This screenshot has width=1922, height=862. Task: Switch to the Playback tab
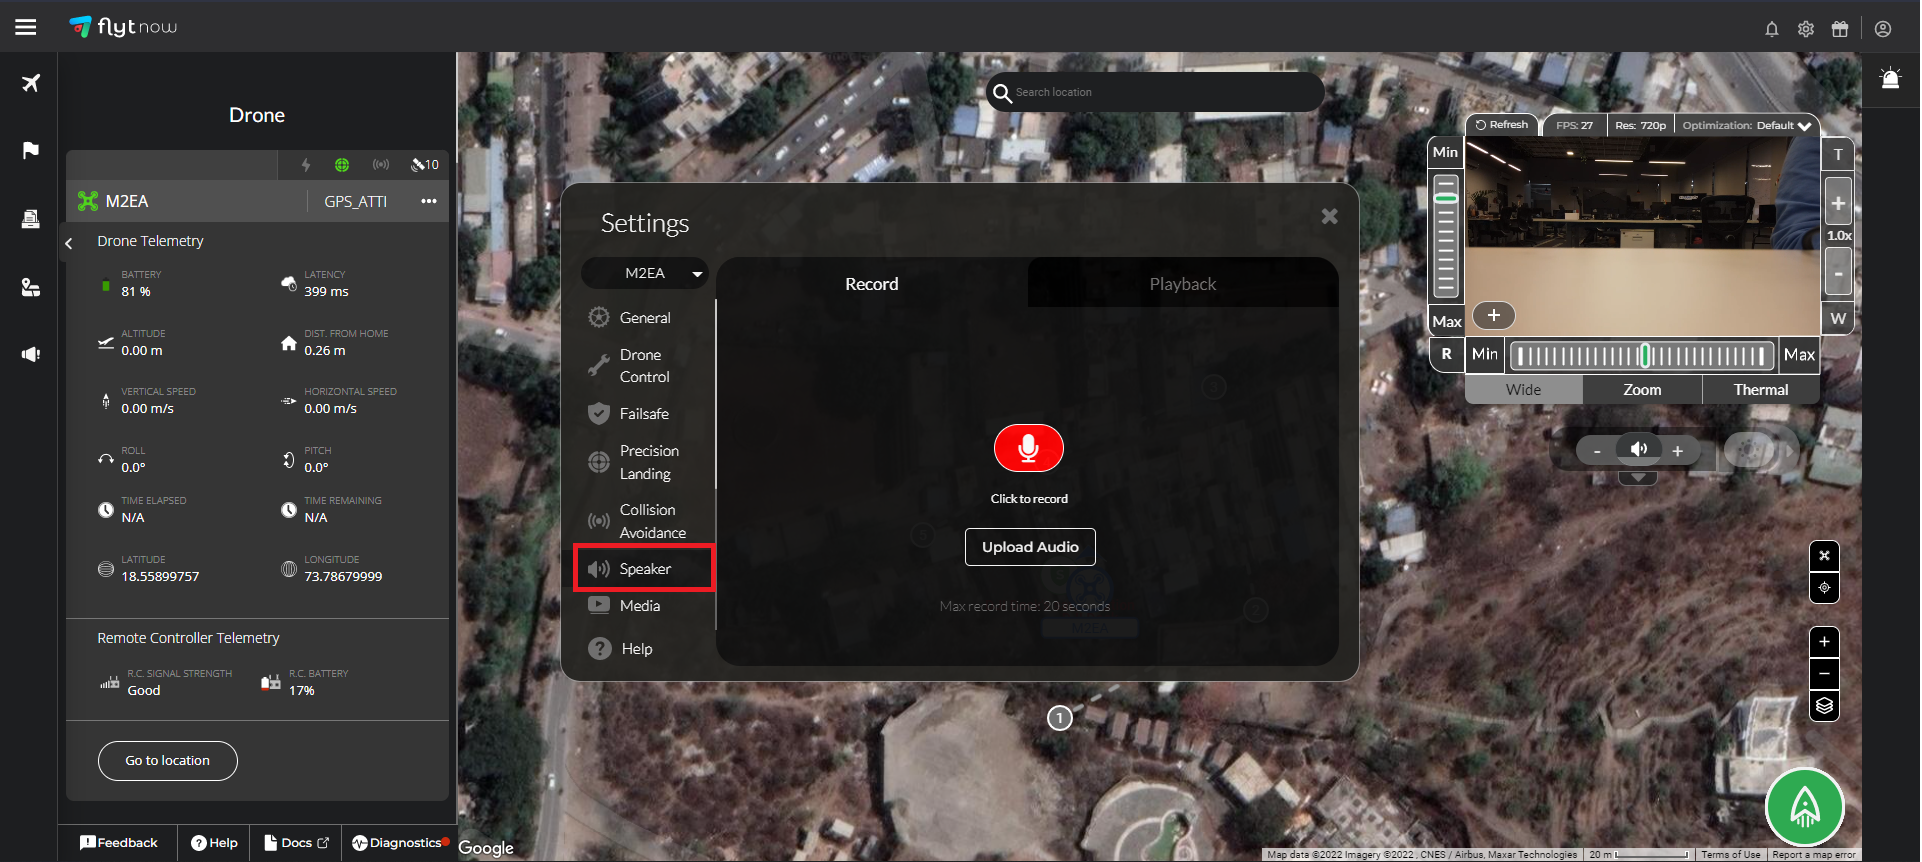(x=1182, y=284)
